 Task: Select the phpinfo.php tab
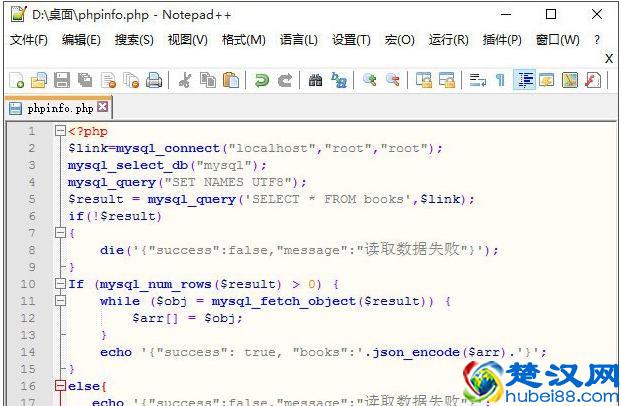pos(60,108)
